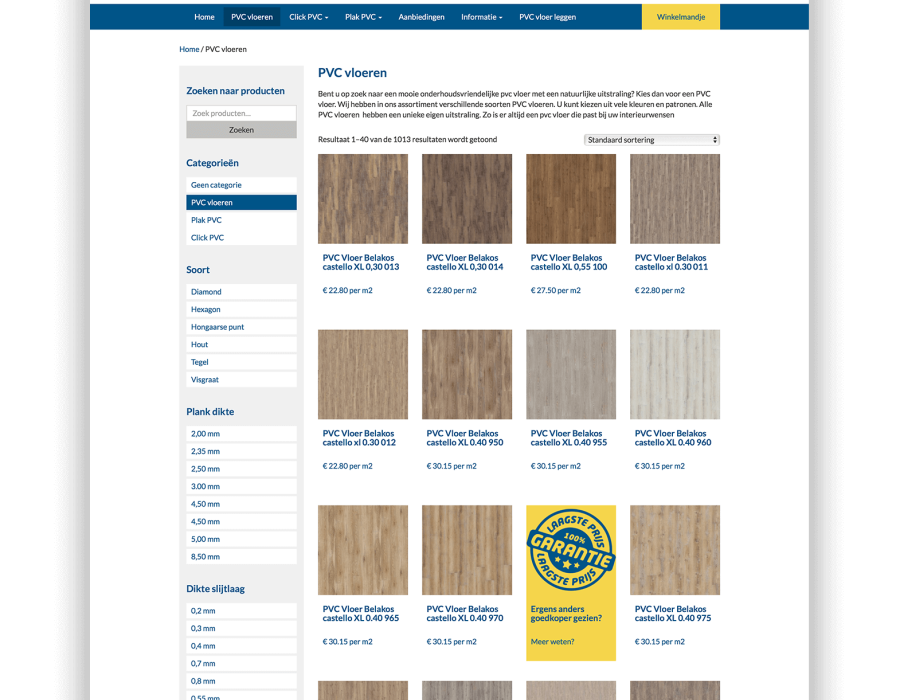Filter slijtlaag dikte 0,8 mm
This screenshot has height=700, width=900.
[x=241, y=681]
